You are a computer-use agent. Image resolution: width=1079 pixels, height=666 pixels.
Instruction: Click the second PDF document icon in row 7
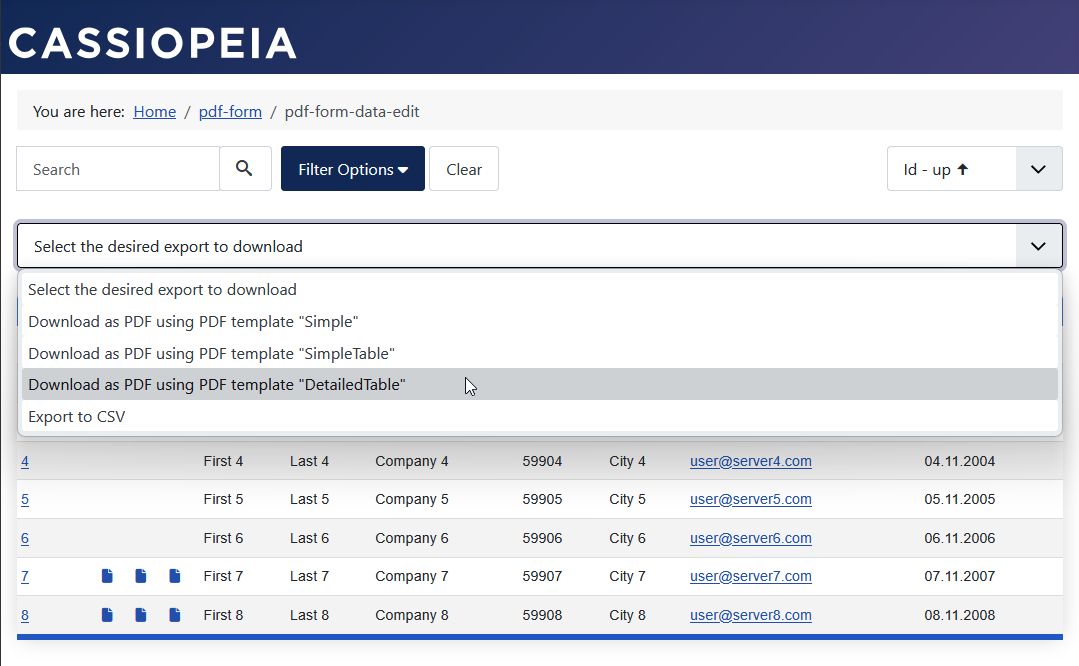point(140,576)
